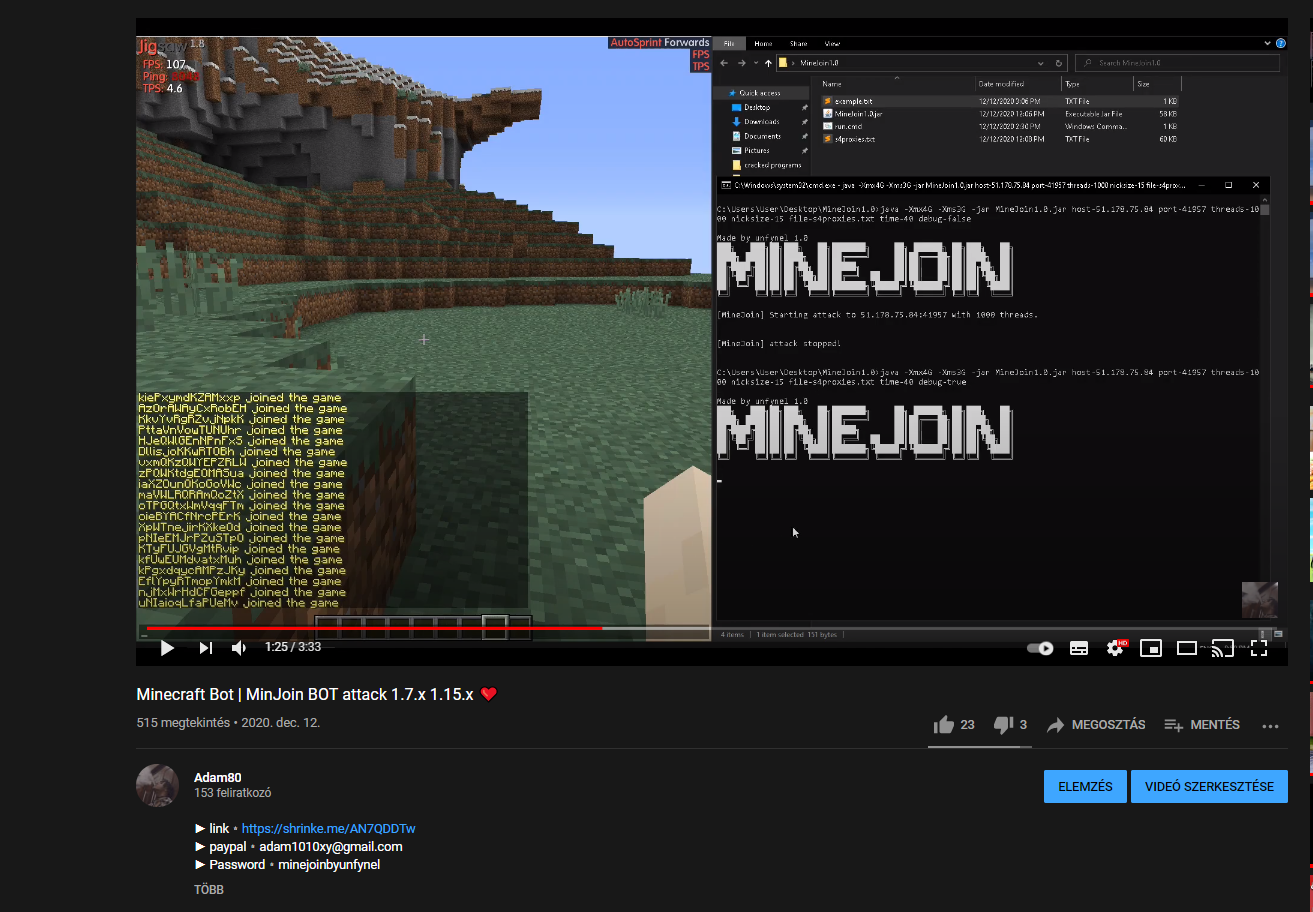Open the Share tab in recorded Explorer
This screenshot has width=1313, height=912.
798,44
